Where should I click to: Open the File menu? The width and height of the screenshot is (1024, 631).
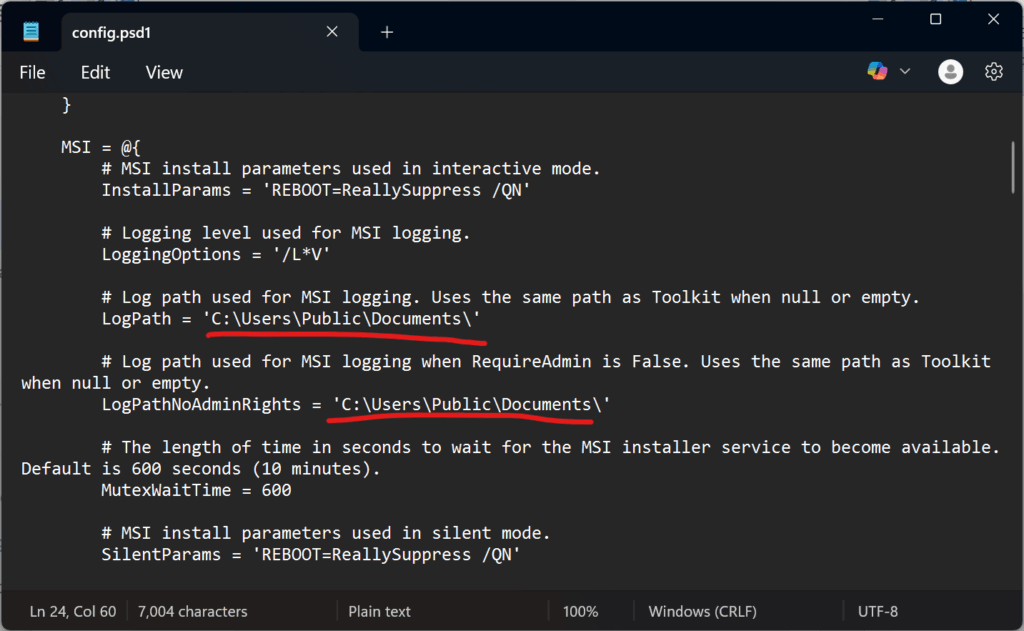coord(32,71)
